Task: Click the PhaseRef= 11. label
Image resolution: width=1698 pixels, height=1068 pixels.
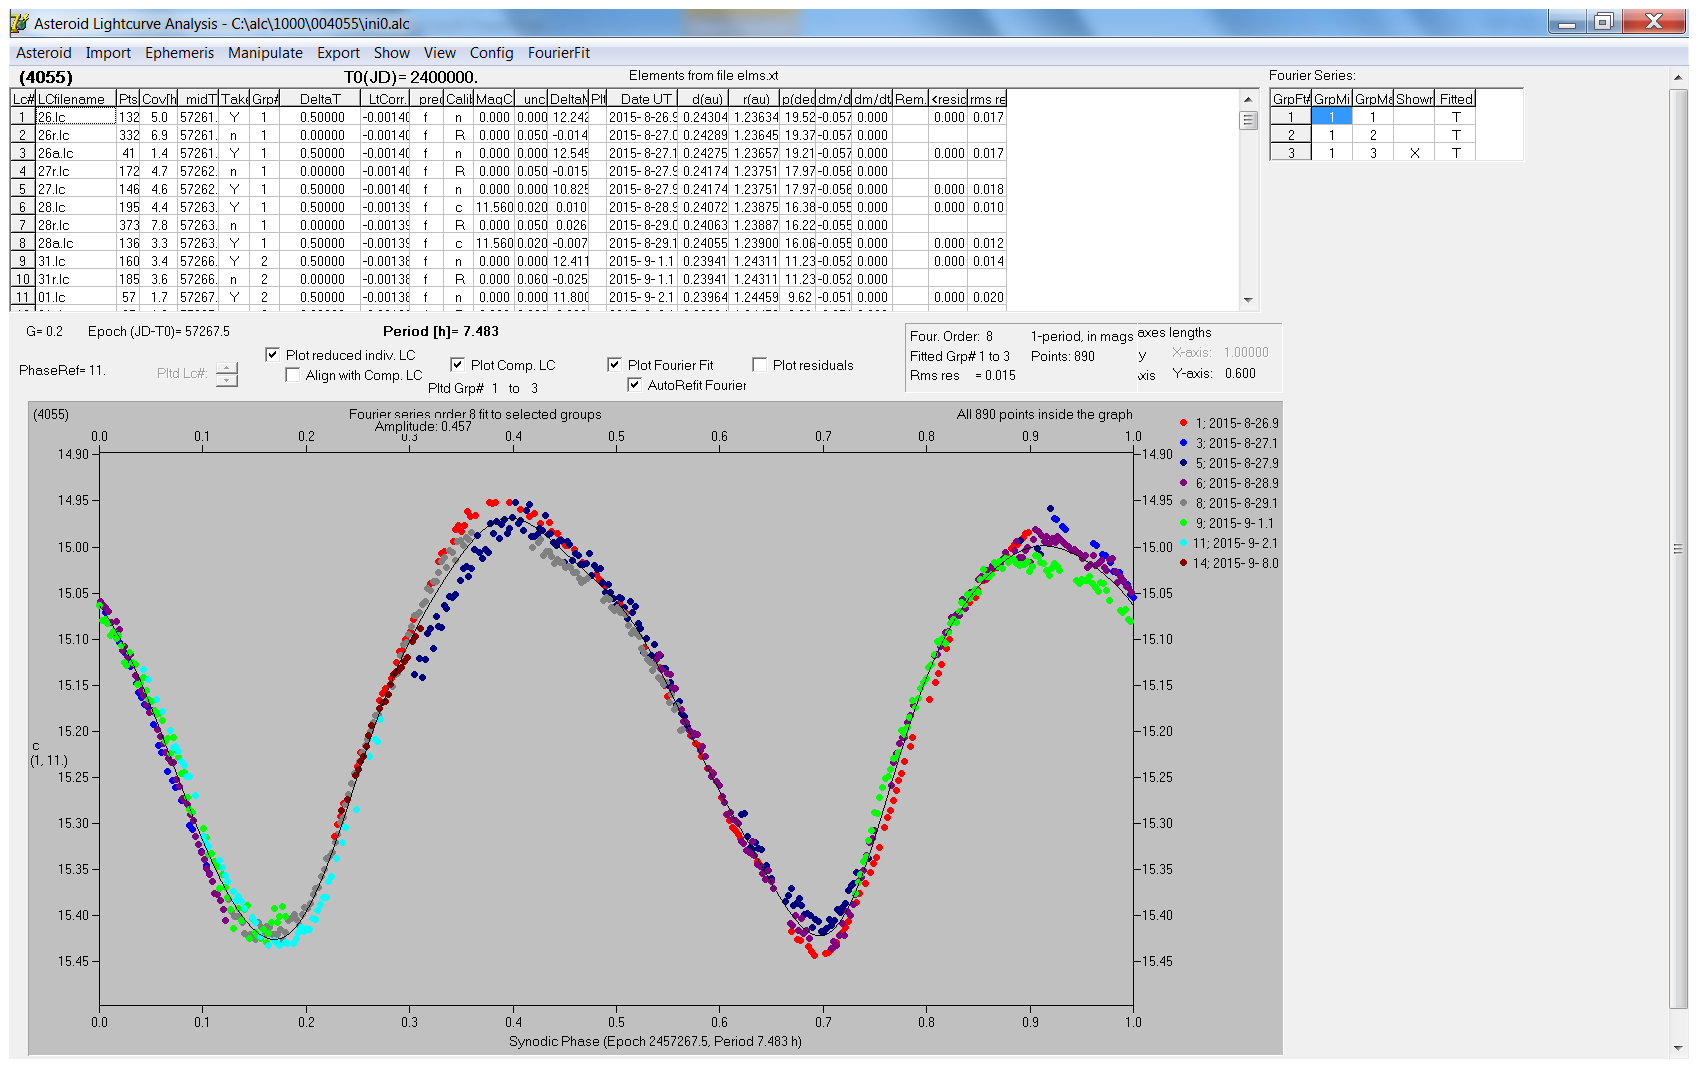Action: click(62, 370)
